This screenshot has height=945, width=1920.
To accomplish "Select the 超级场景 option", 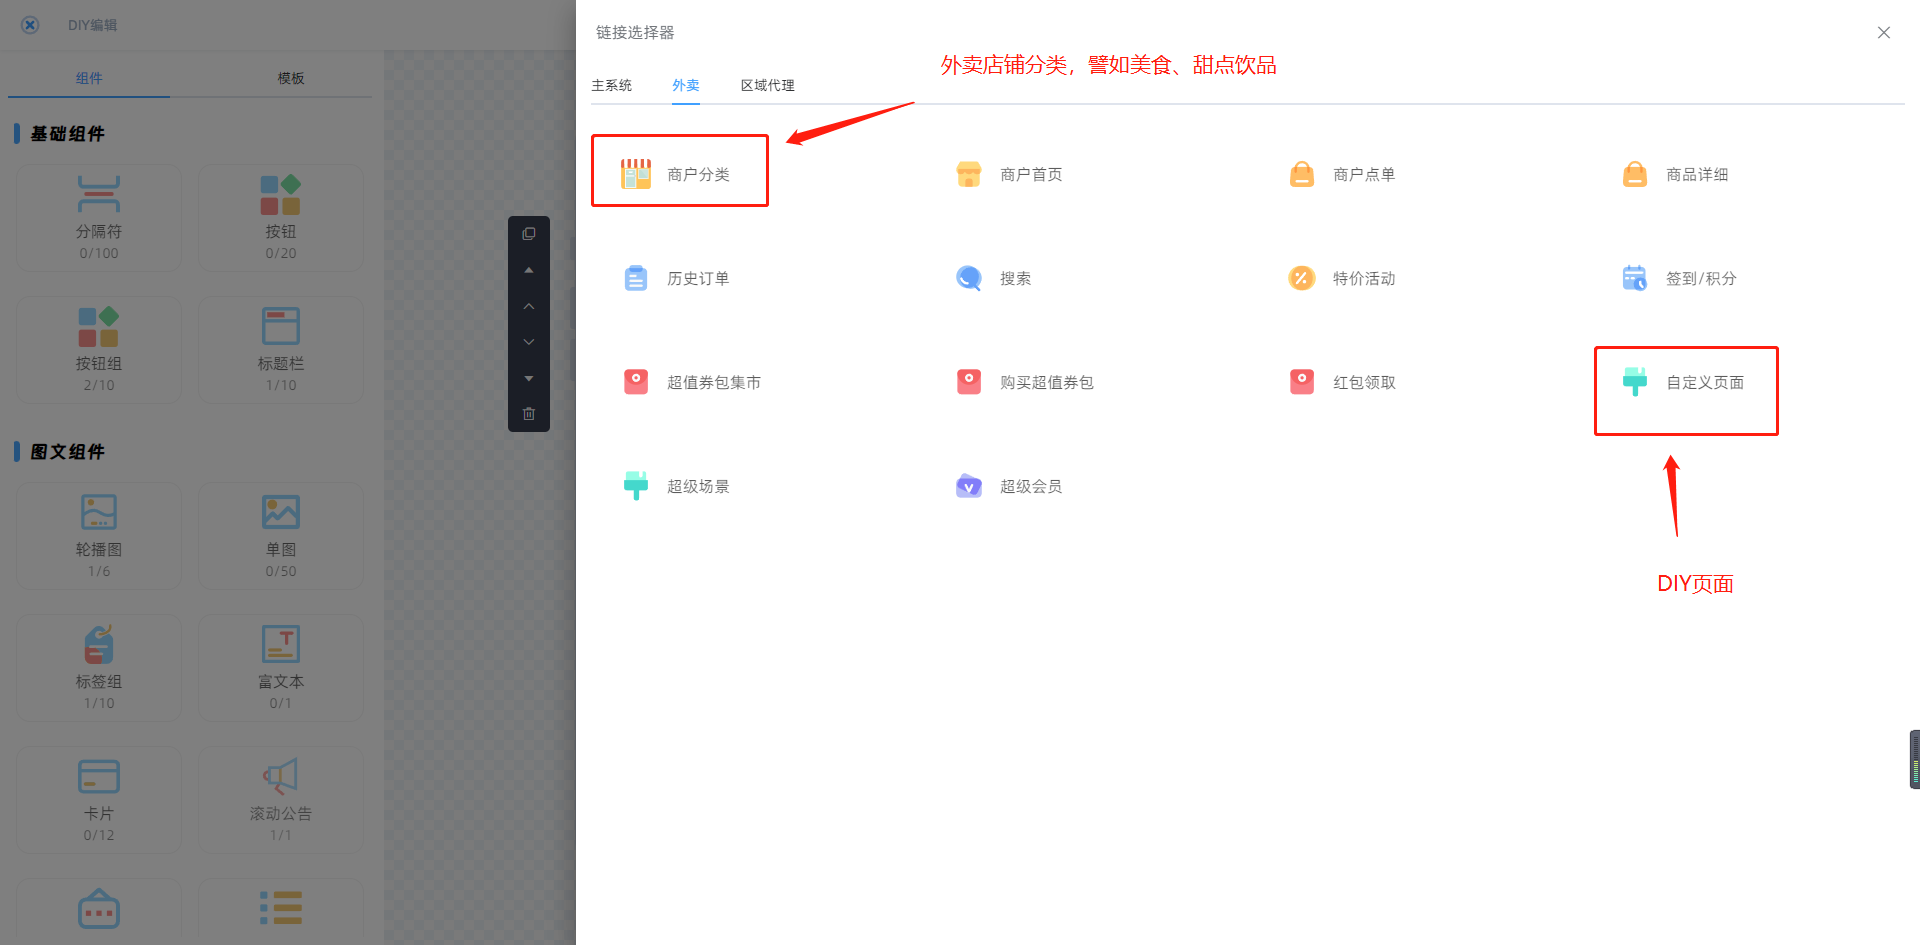I will (698, 486).
